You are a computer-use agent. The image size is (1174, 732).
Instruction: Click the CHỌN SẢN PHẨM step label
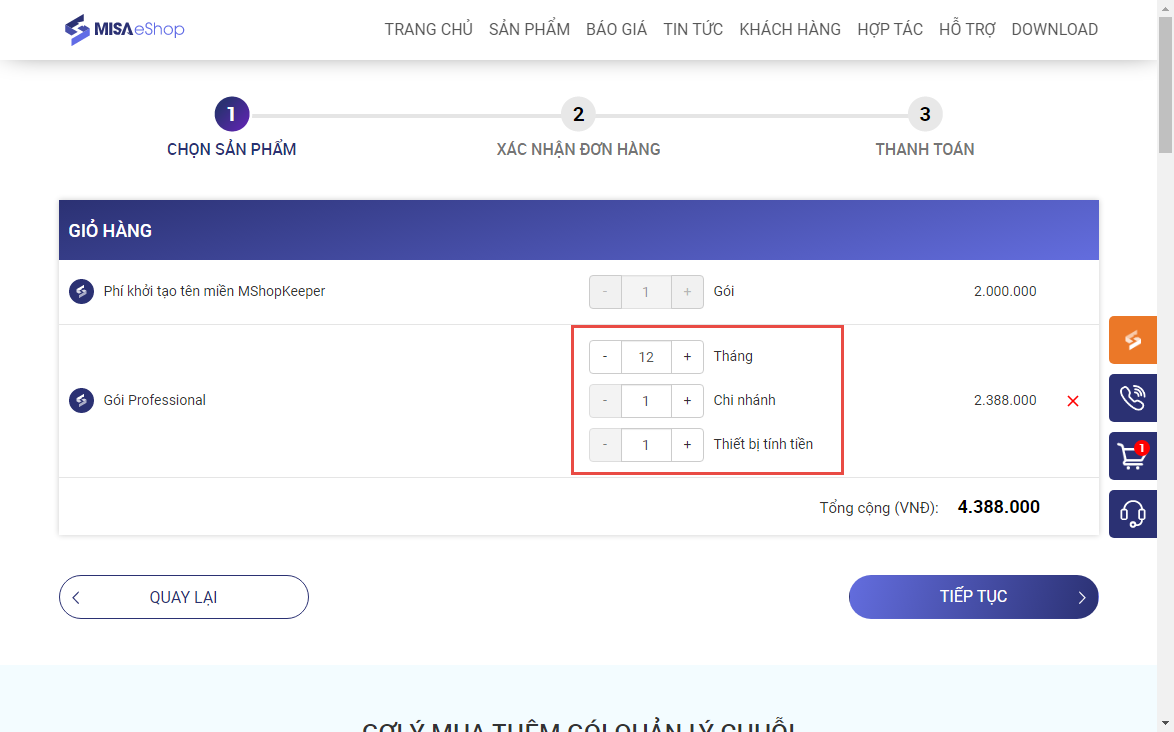point(231,149)
